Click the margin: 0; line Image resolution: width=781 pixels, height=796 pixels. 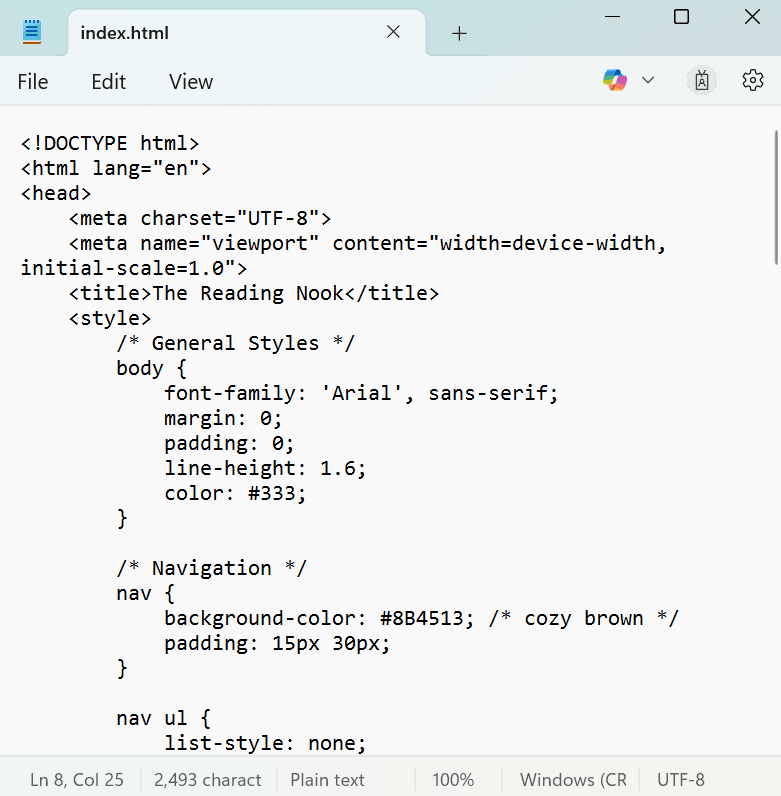(x=223, y=418)
